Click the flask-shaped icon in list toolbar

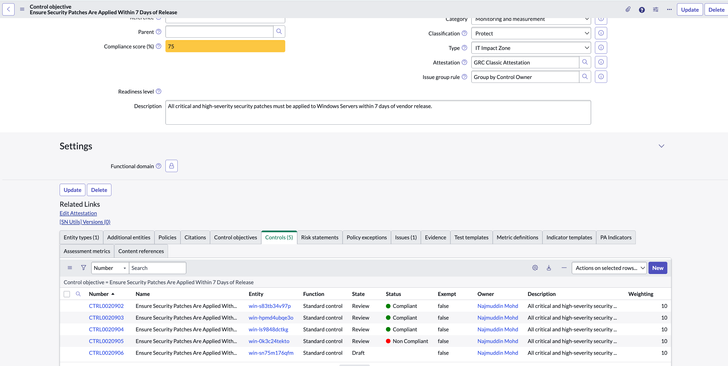(549, 268)
